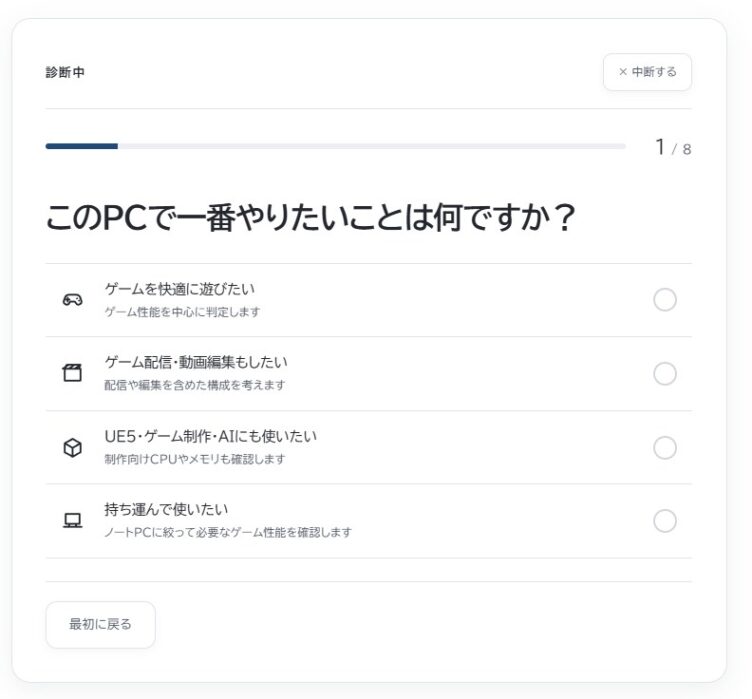Click the subtitle ゲーム性能を中心に判定します

[182, 312]
